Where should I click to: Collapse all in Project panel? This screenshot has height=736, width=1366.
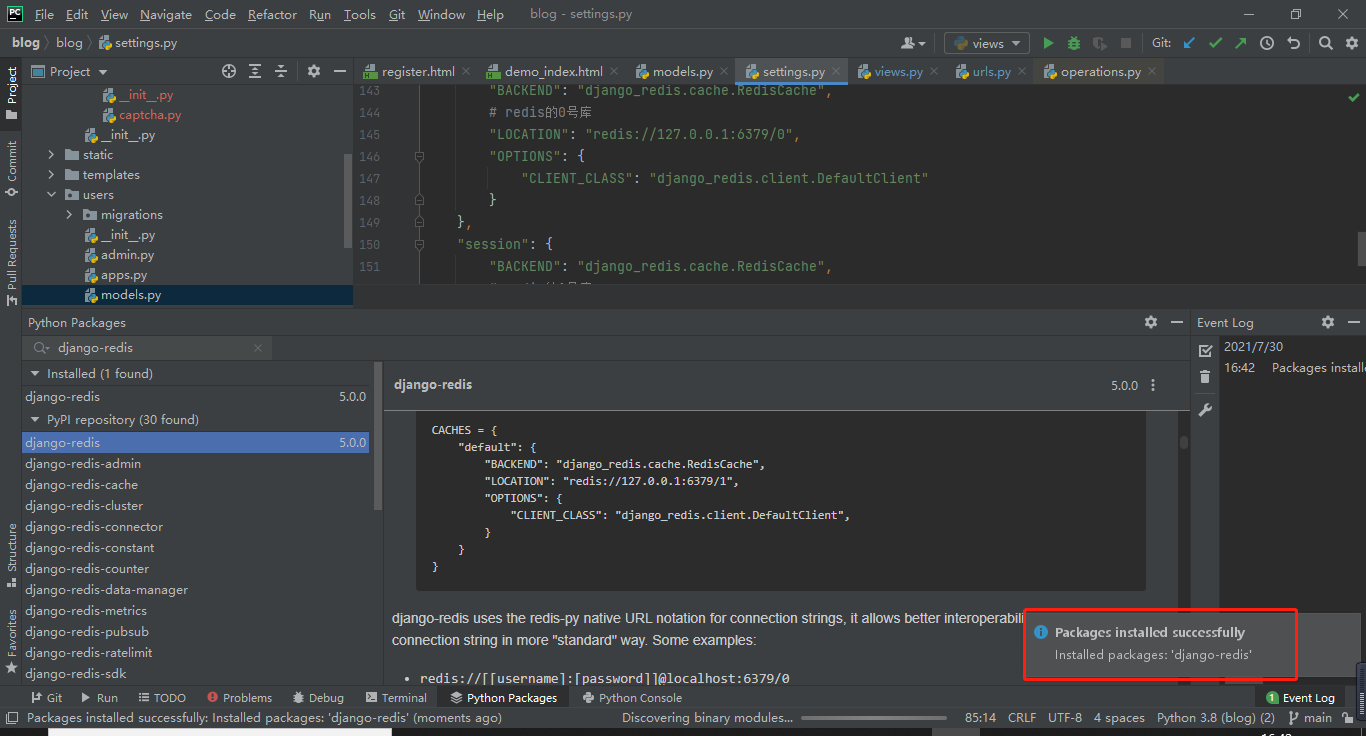tap(281, 71)
